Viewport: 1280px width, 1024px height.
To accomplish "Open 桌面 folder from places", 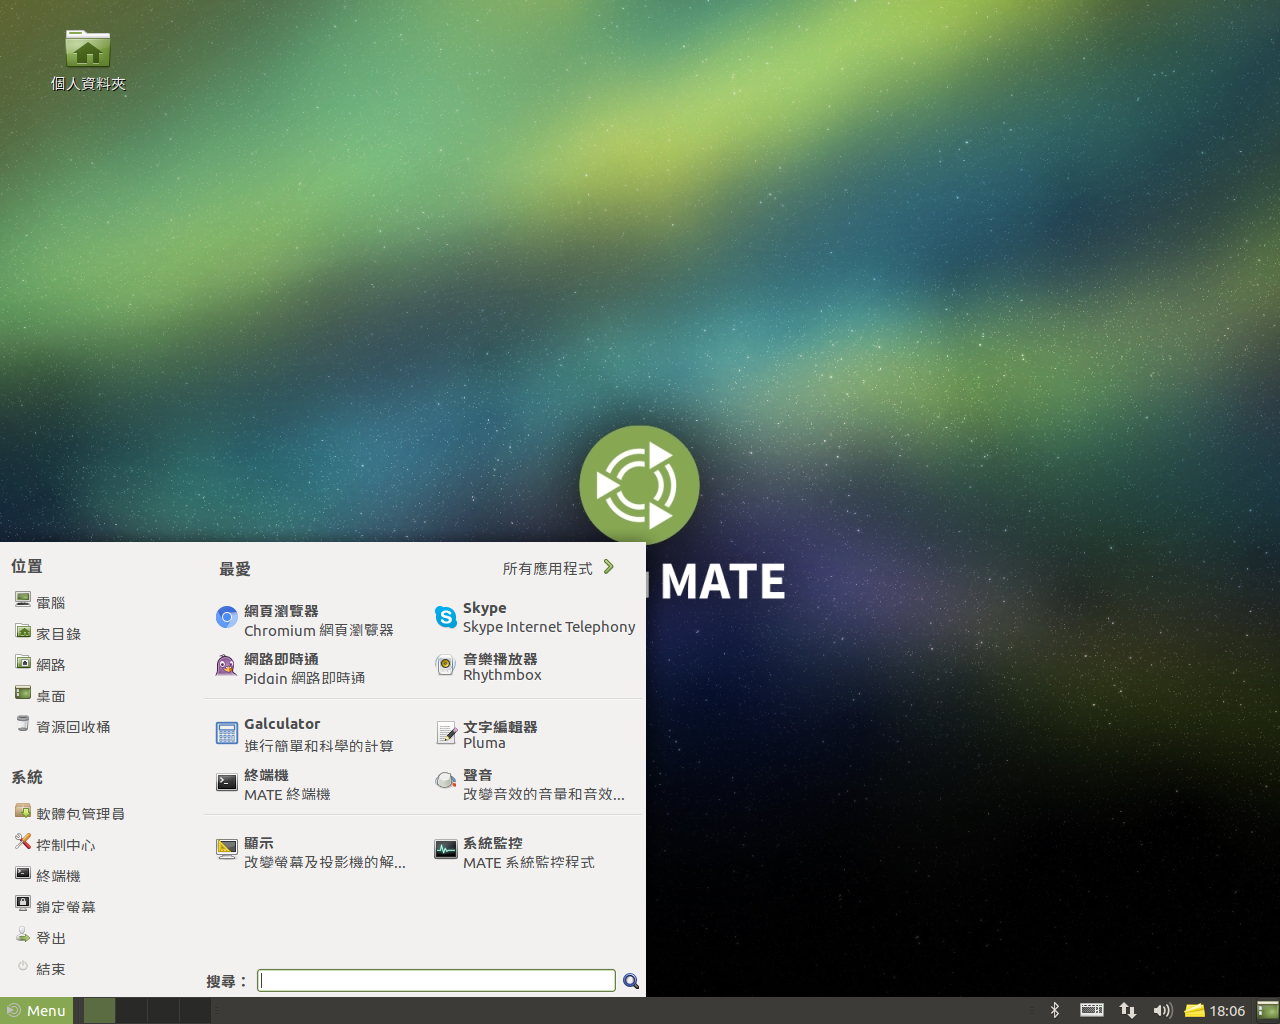I will coord(40,695).
